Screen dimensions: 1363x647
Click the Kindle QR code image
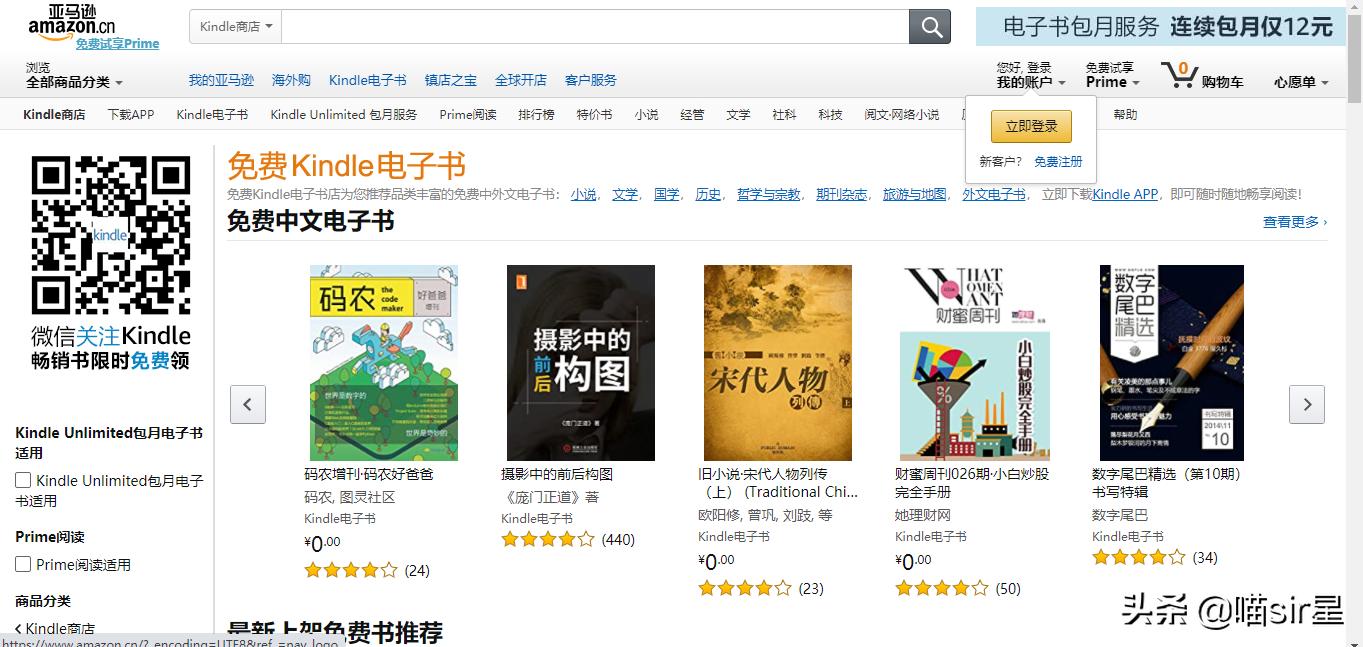110,235
